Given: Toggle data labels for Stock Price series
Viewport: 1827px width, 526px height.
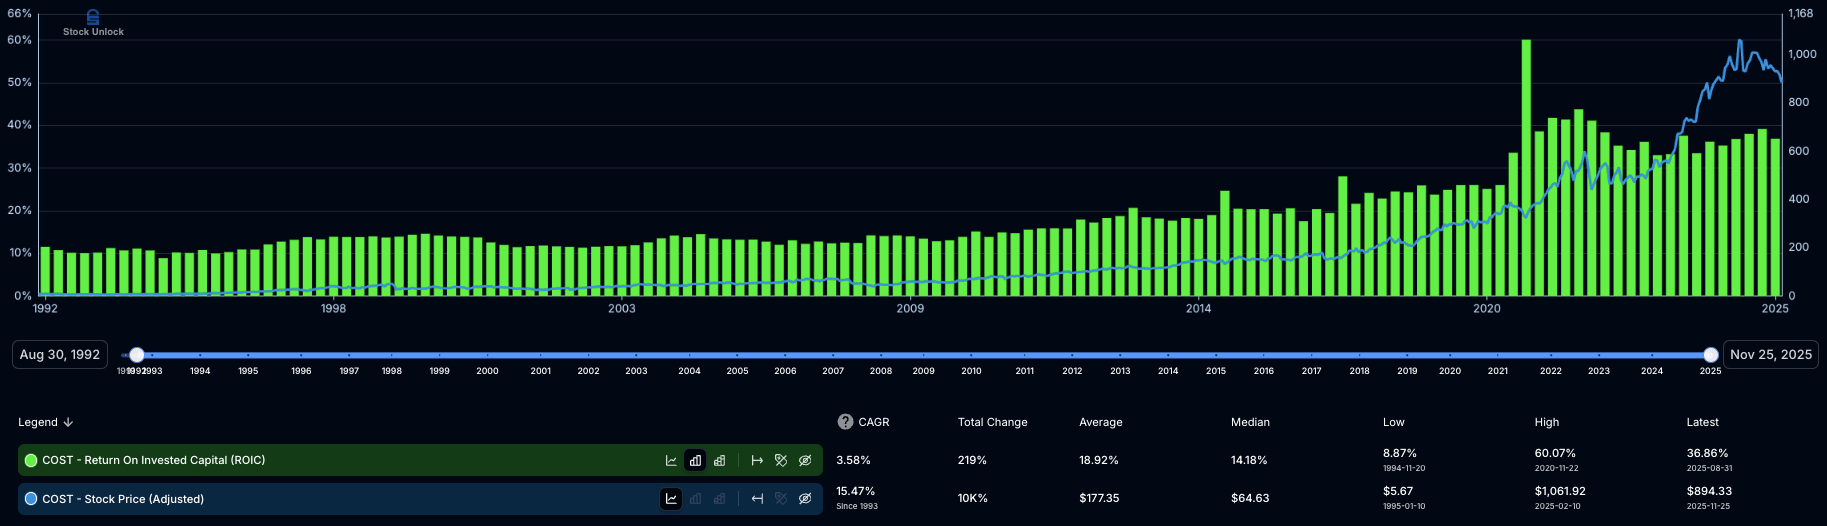Looking at the screenshot, I should tap(781, 498).
